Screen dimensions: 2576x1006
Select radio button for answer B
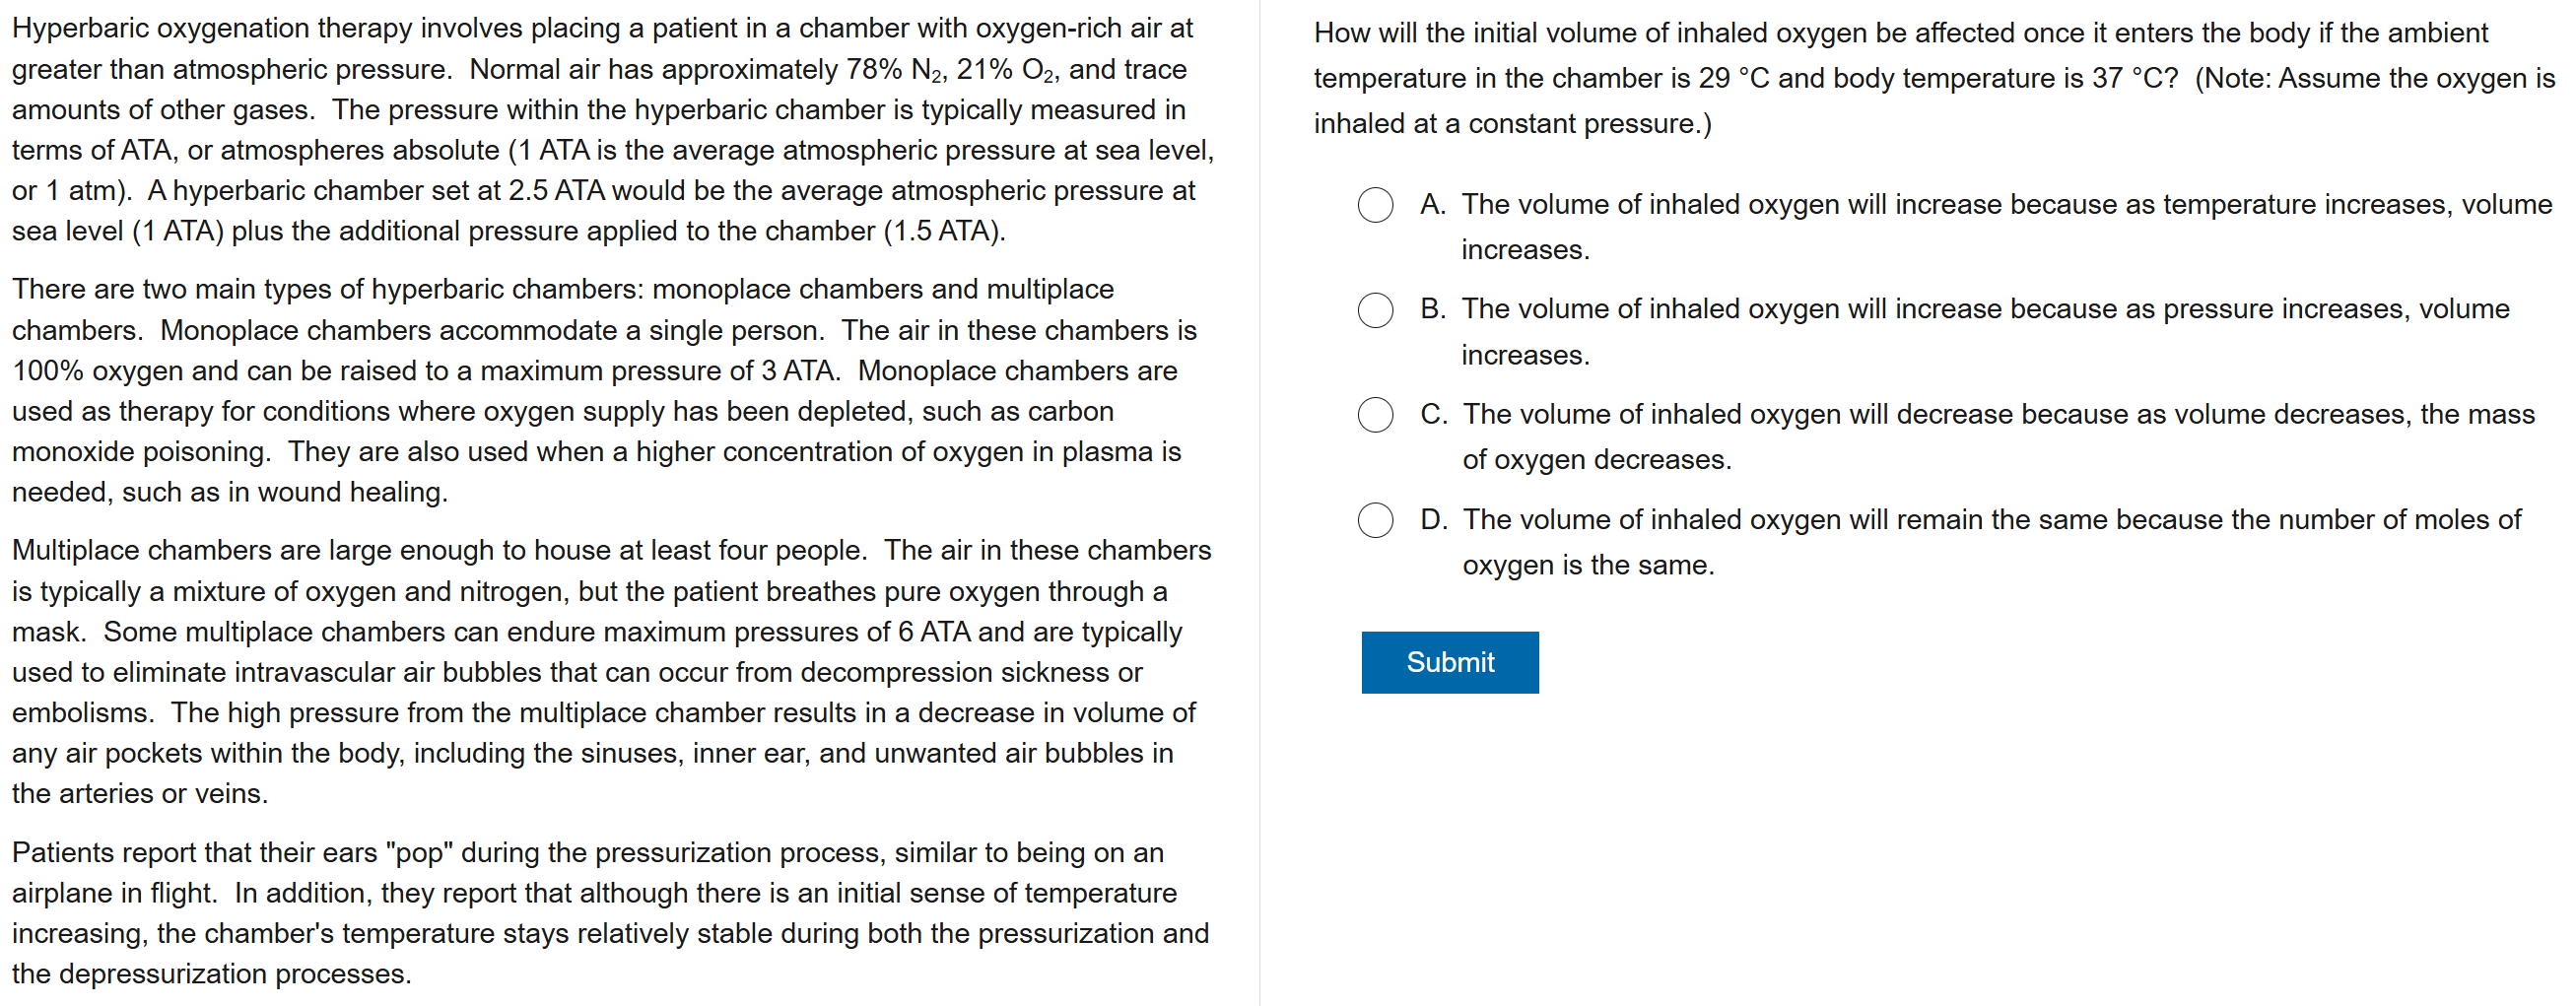point(1375,310)
